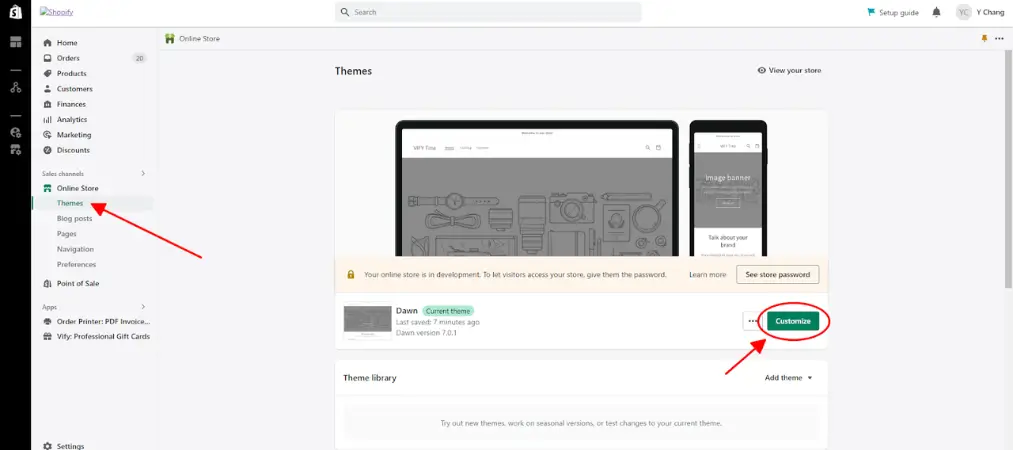The height and width of the screenshot is (450, 1013).
Task: Click See store password button
Action: (x=777, y=274)
